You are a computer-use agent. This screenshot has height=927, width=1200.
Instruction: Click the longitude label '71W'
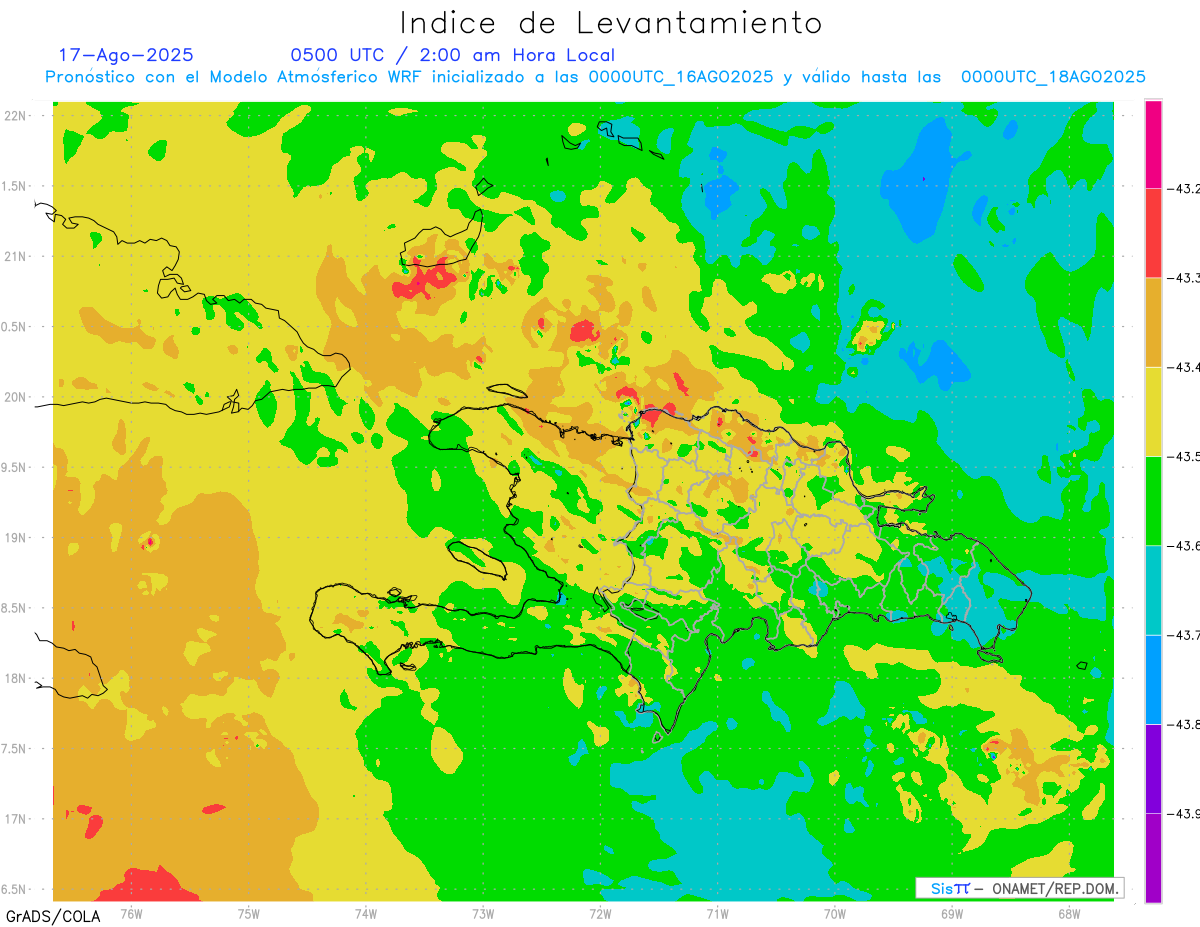717,913
